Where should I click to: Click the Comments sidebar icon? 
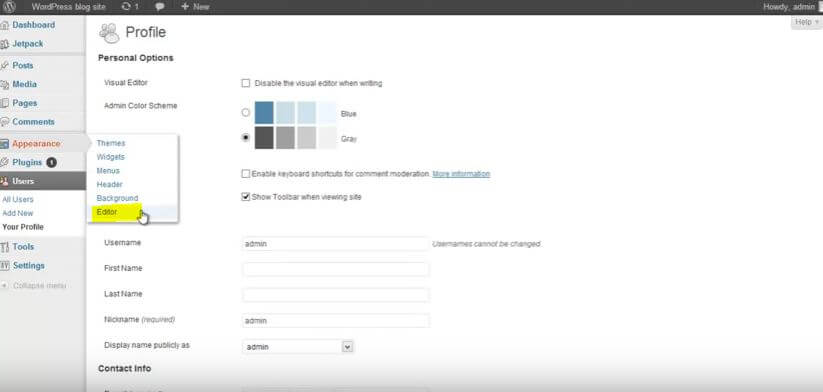pos(5,122)
